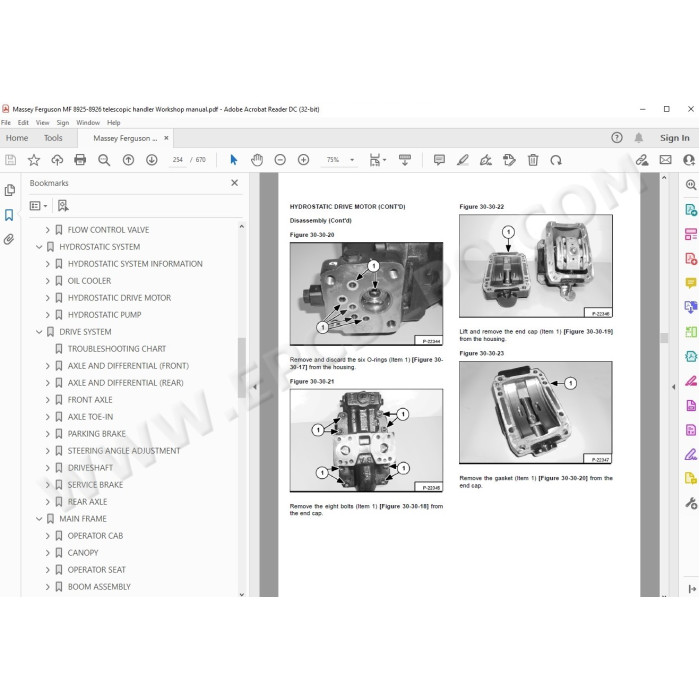Click the add new bookmark icon

pos(63,205)
